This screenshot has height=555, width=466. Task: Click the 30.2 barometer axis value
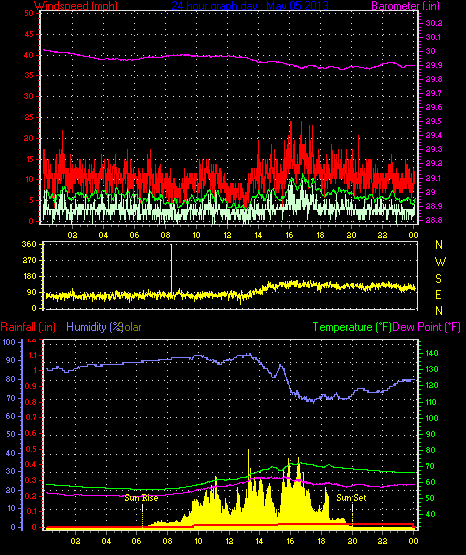(434, 23)
